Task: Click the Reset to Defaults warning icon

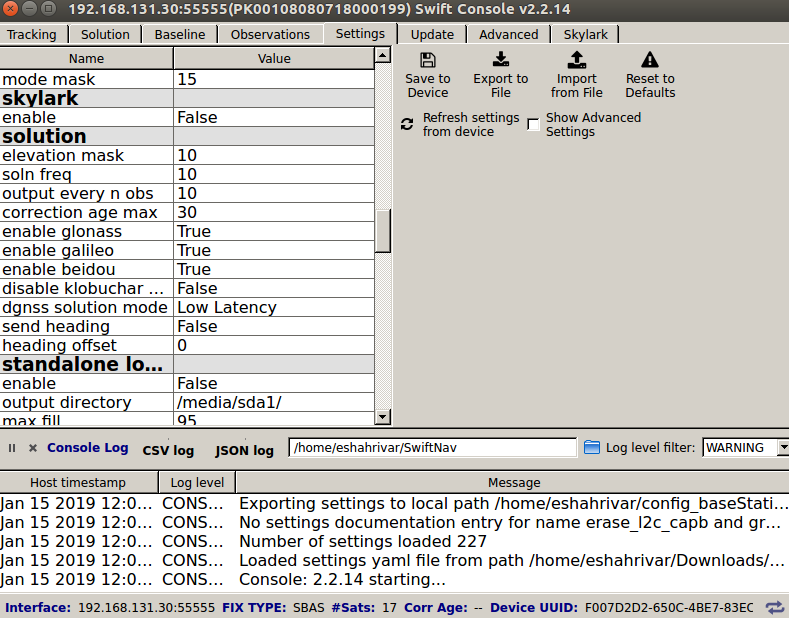Action: click(x=650, y=60)
